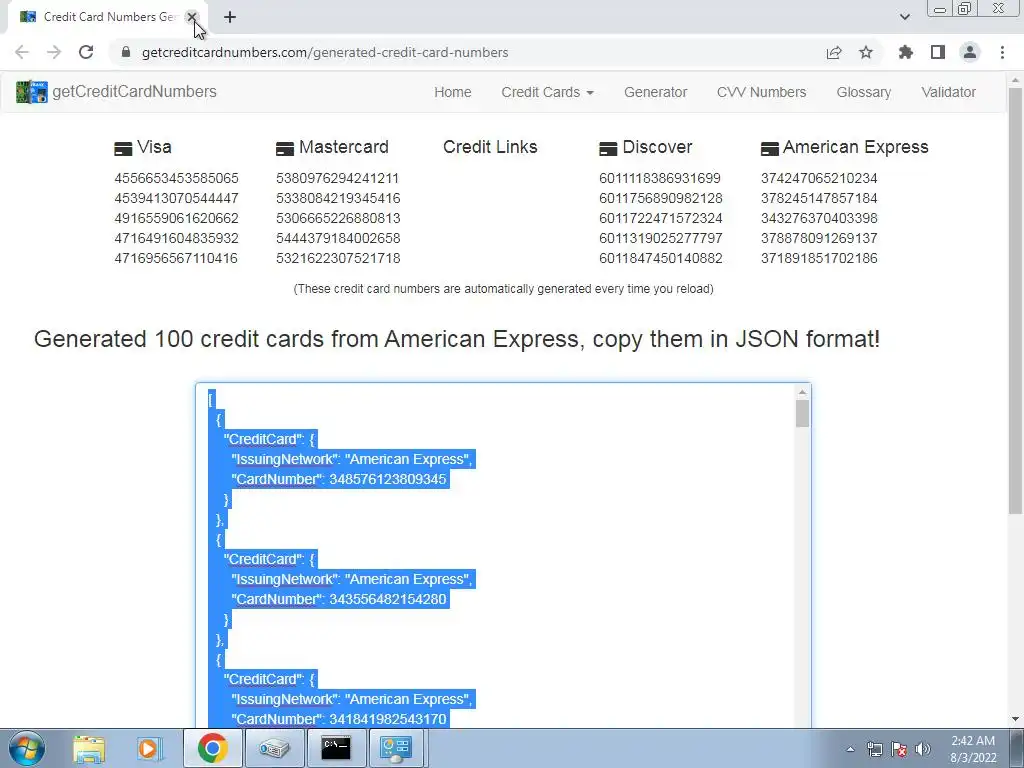Click the main page scrollbar thumb
Screen dimensions: 1024x768
[x=1015, y=300]
